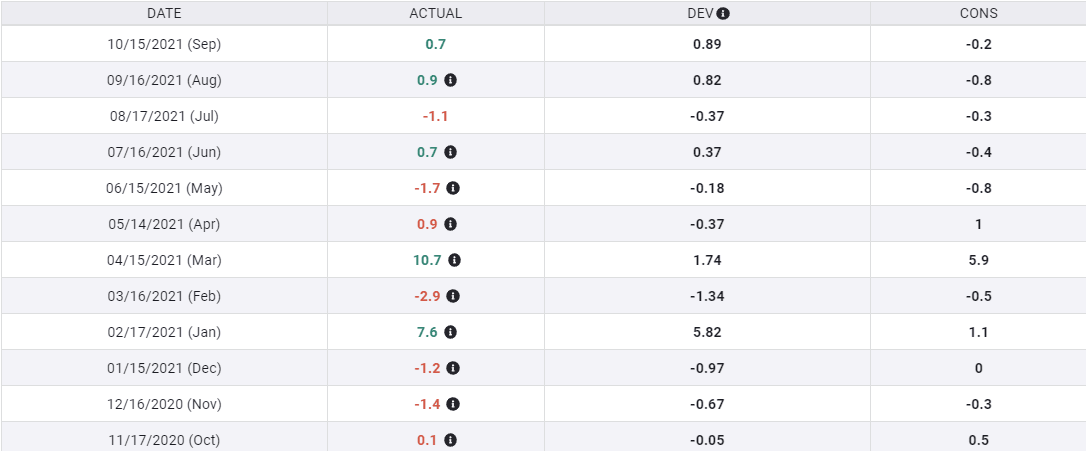
Task: Click info icon beside 0.1 for Oct
Action: click(x=451, y=440)
